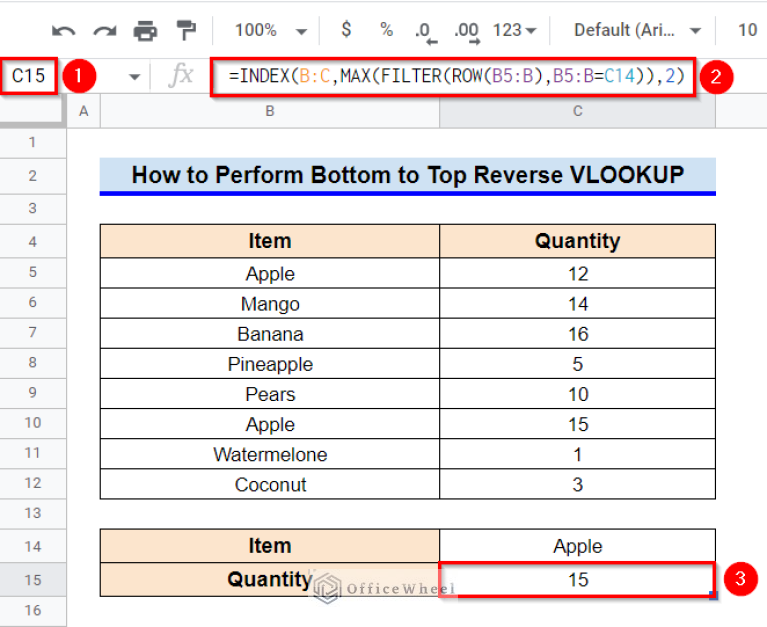Image resolution: width=767 pixels, height=627 pixels.
Task: Select the lookup value 'Apple' cell in row 14
Action: coord(577,546)
